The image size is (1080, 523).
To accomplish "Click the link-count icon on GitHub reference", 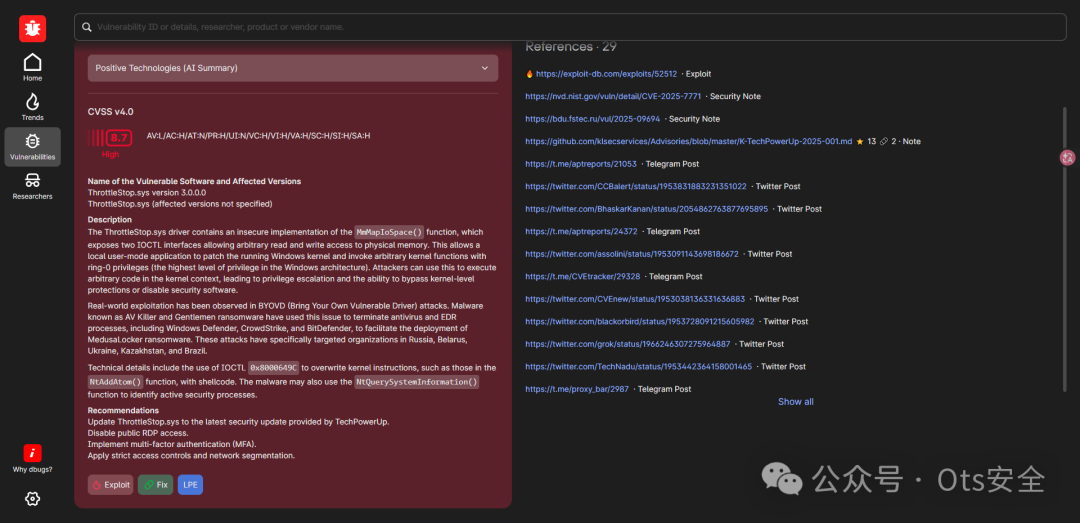I will pyautogui.click(x=884, y=141).
